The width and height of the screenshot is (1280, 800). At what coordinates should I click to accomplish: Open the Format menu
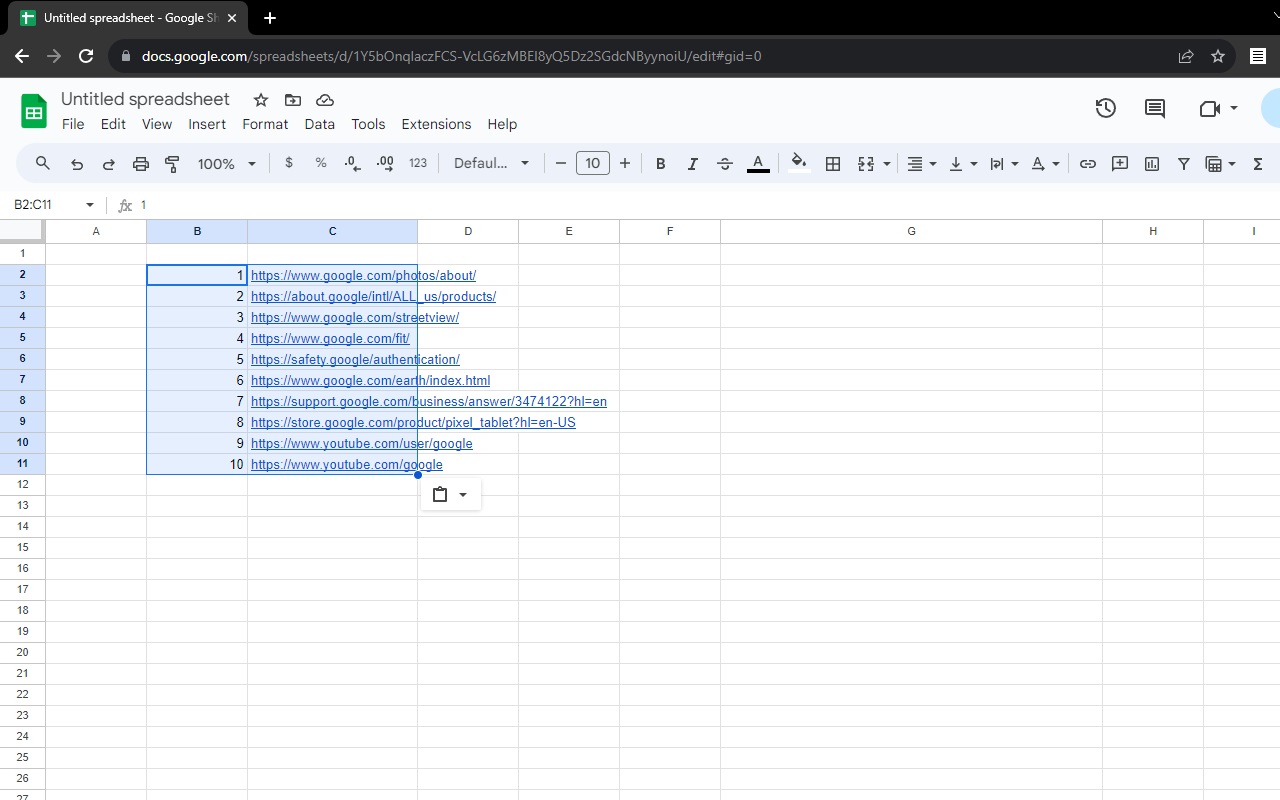click(x=265, y=124)
